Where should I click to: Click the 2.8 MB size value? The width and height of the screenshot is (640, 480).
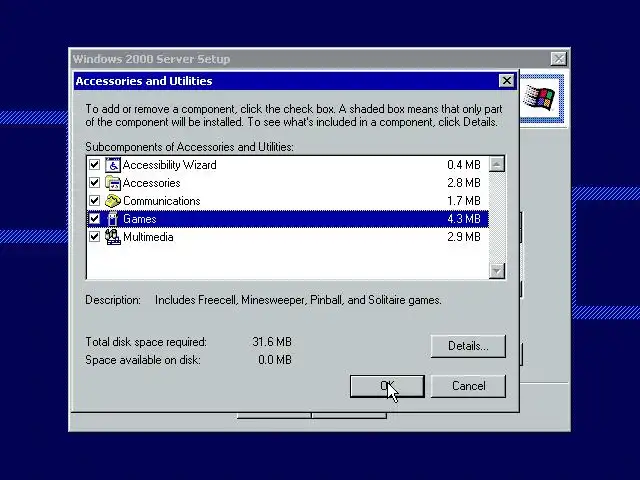[x=464, y=183]
